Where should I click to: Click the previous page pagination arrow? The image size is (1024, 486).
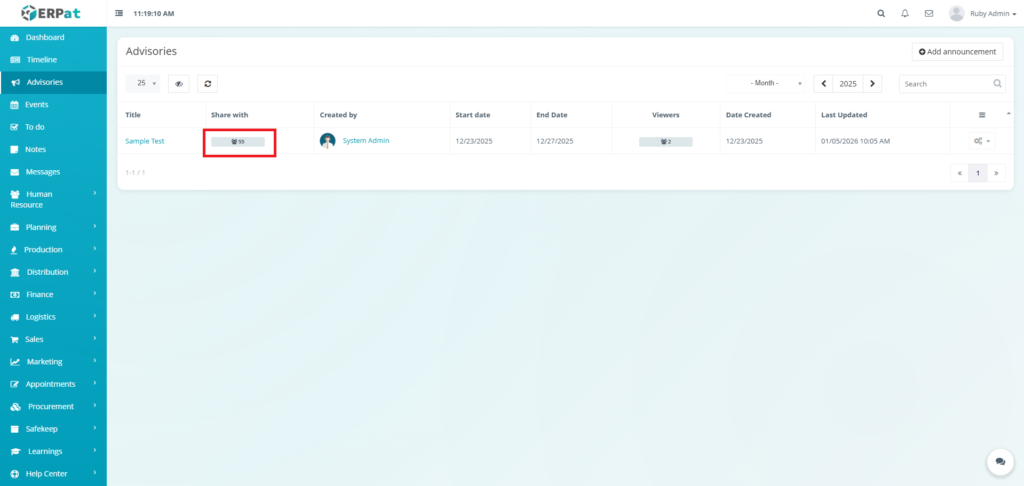tap(959, 173)
